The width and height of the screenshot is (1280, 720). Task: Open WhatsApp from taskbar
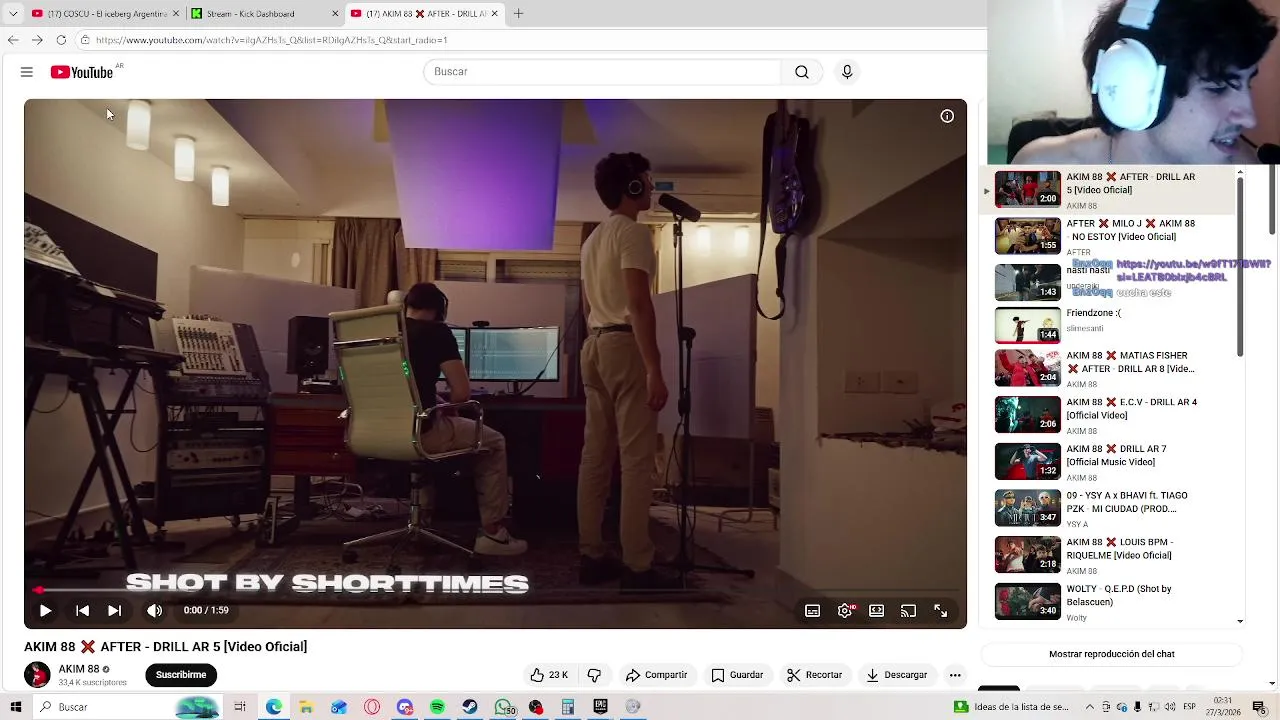(503, 707)
